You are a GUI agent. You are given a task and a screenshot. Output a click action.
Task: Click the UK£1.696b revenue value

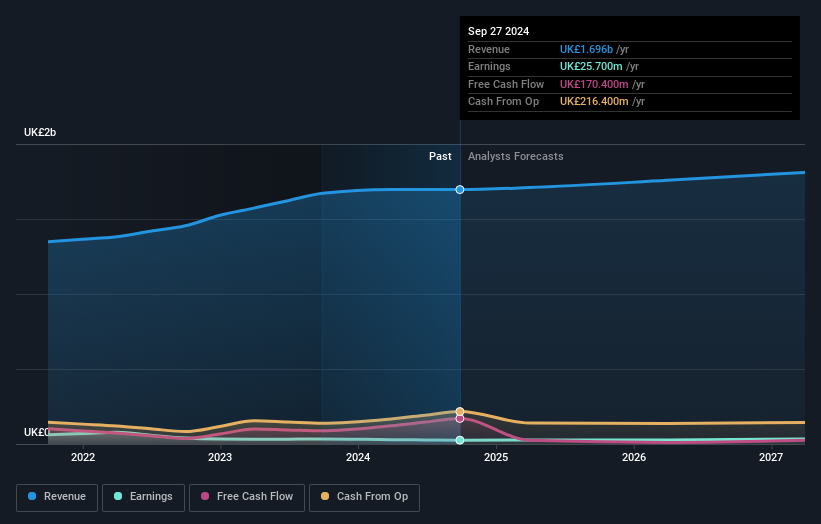click(586, 49)
